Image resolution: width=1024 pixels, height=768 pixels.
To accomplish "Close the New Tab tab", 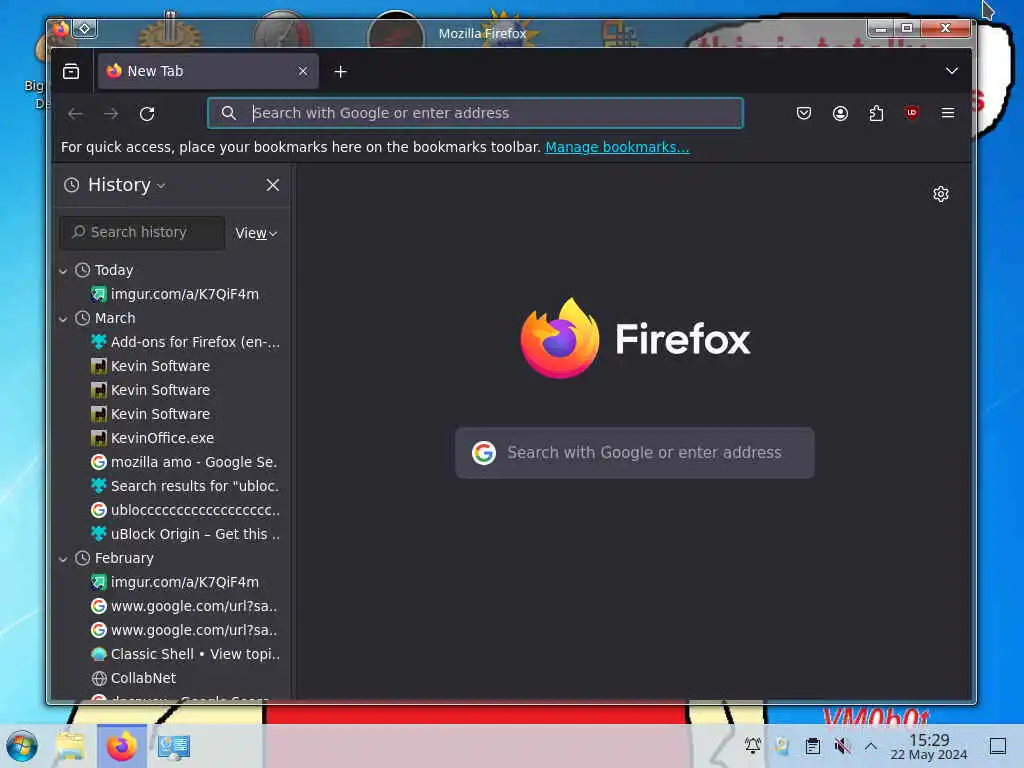I will click(x=302, y=71).
